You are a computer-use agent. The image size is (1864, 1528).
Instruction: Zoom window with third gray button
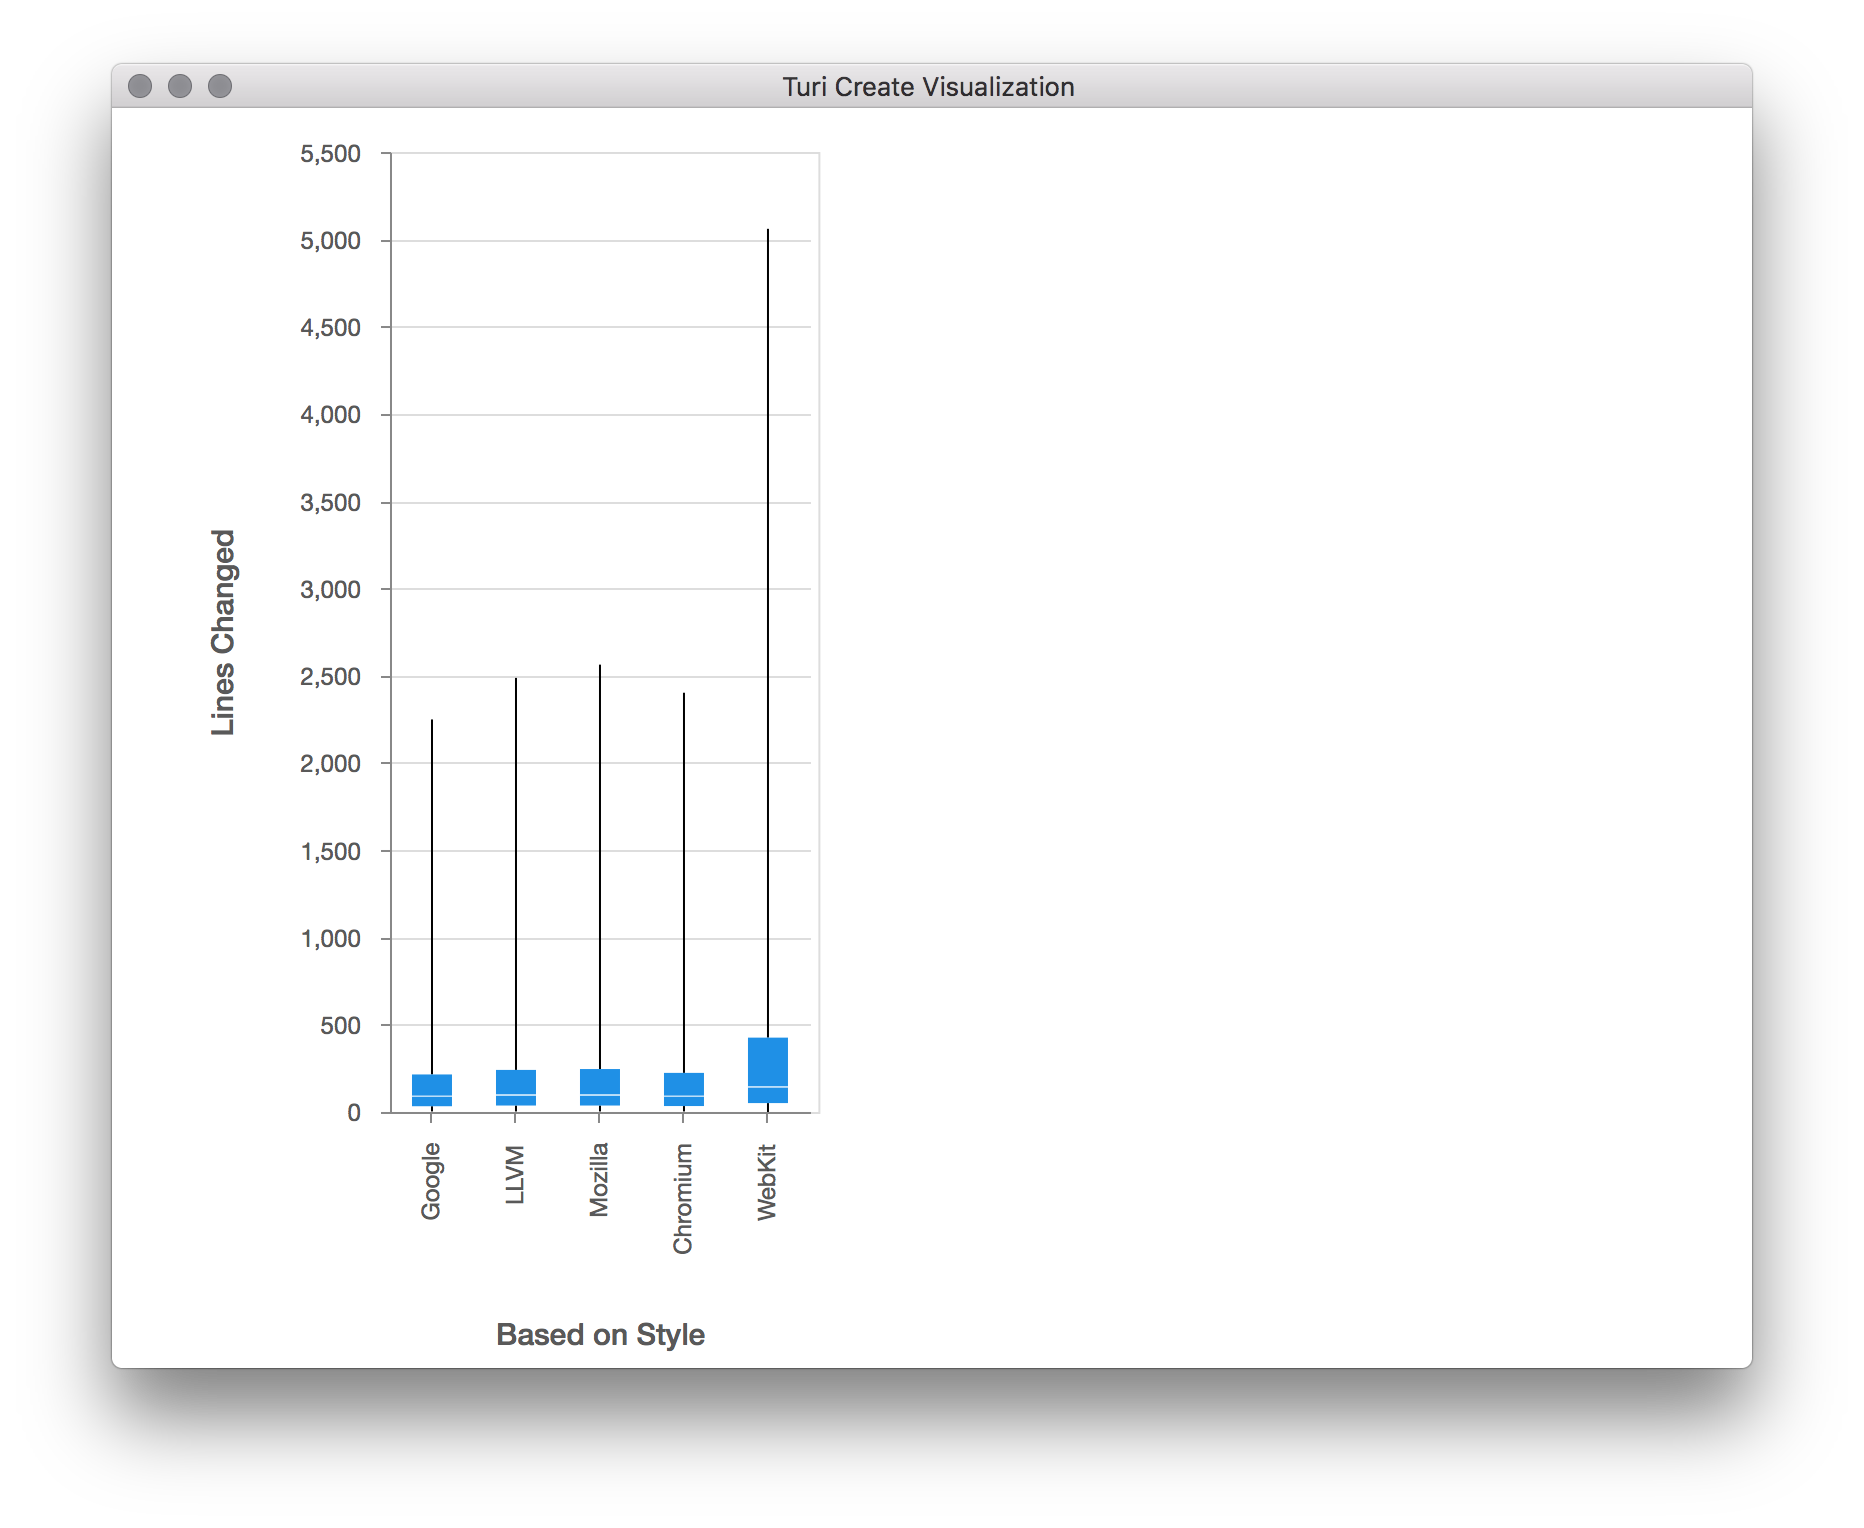pos(220,87)
